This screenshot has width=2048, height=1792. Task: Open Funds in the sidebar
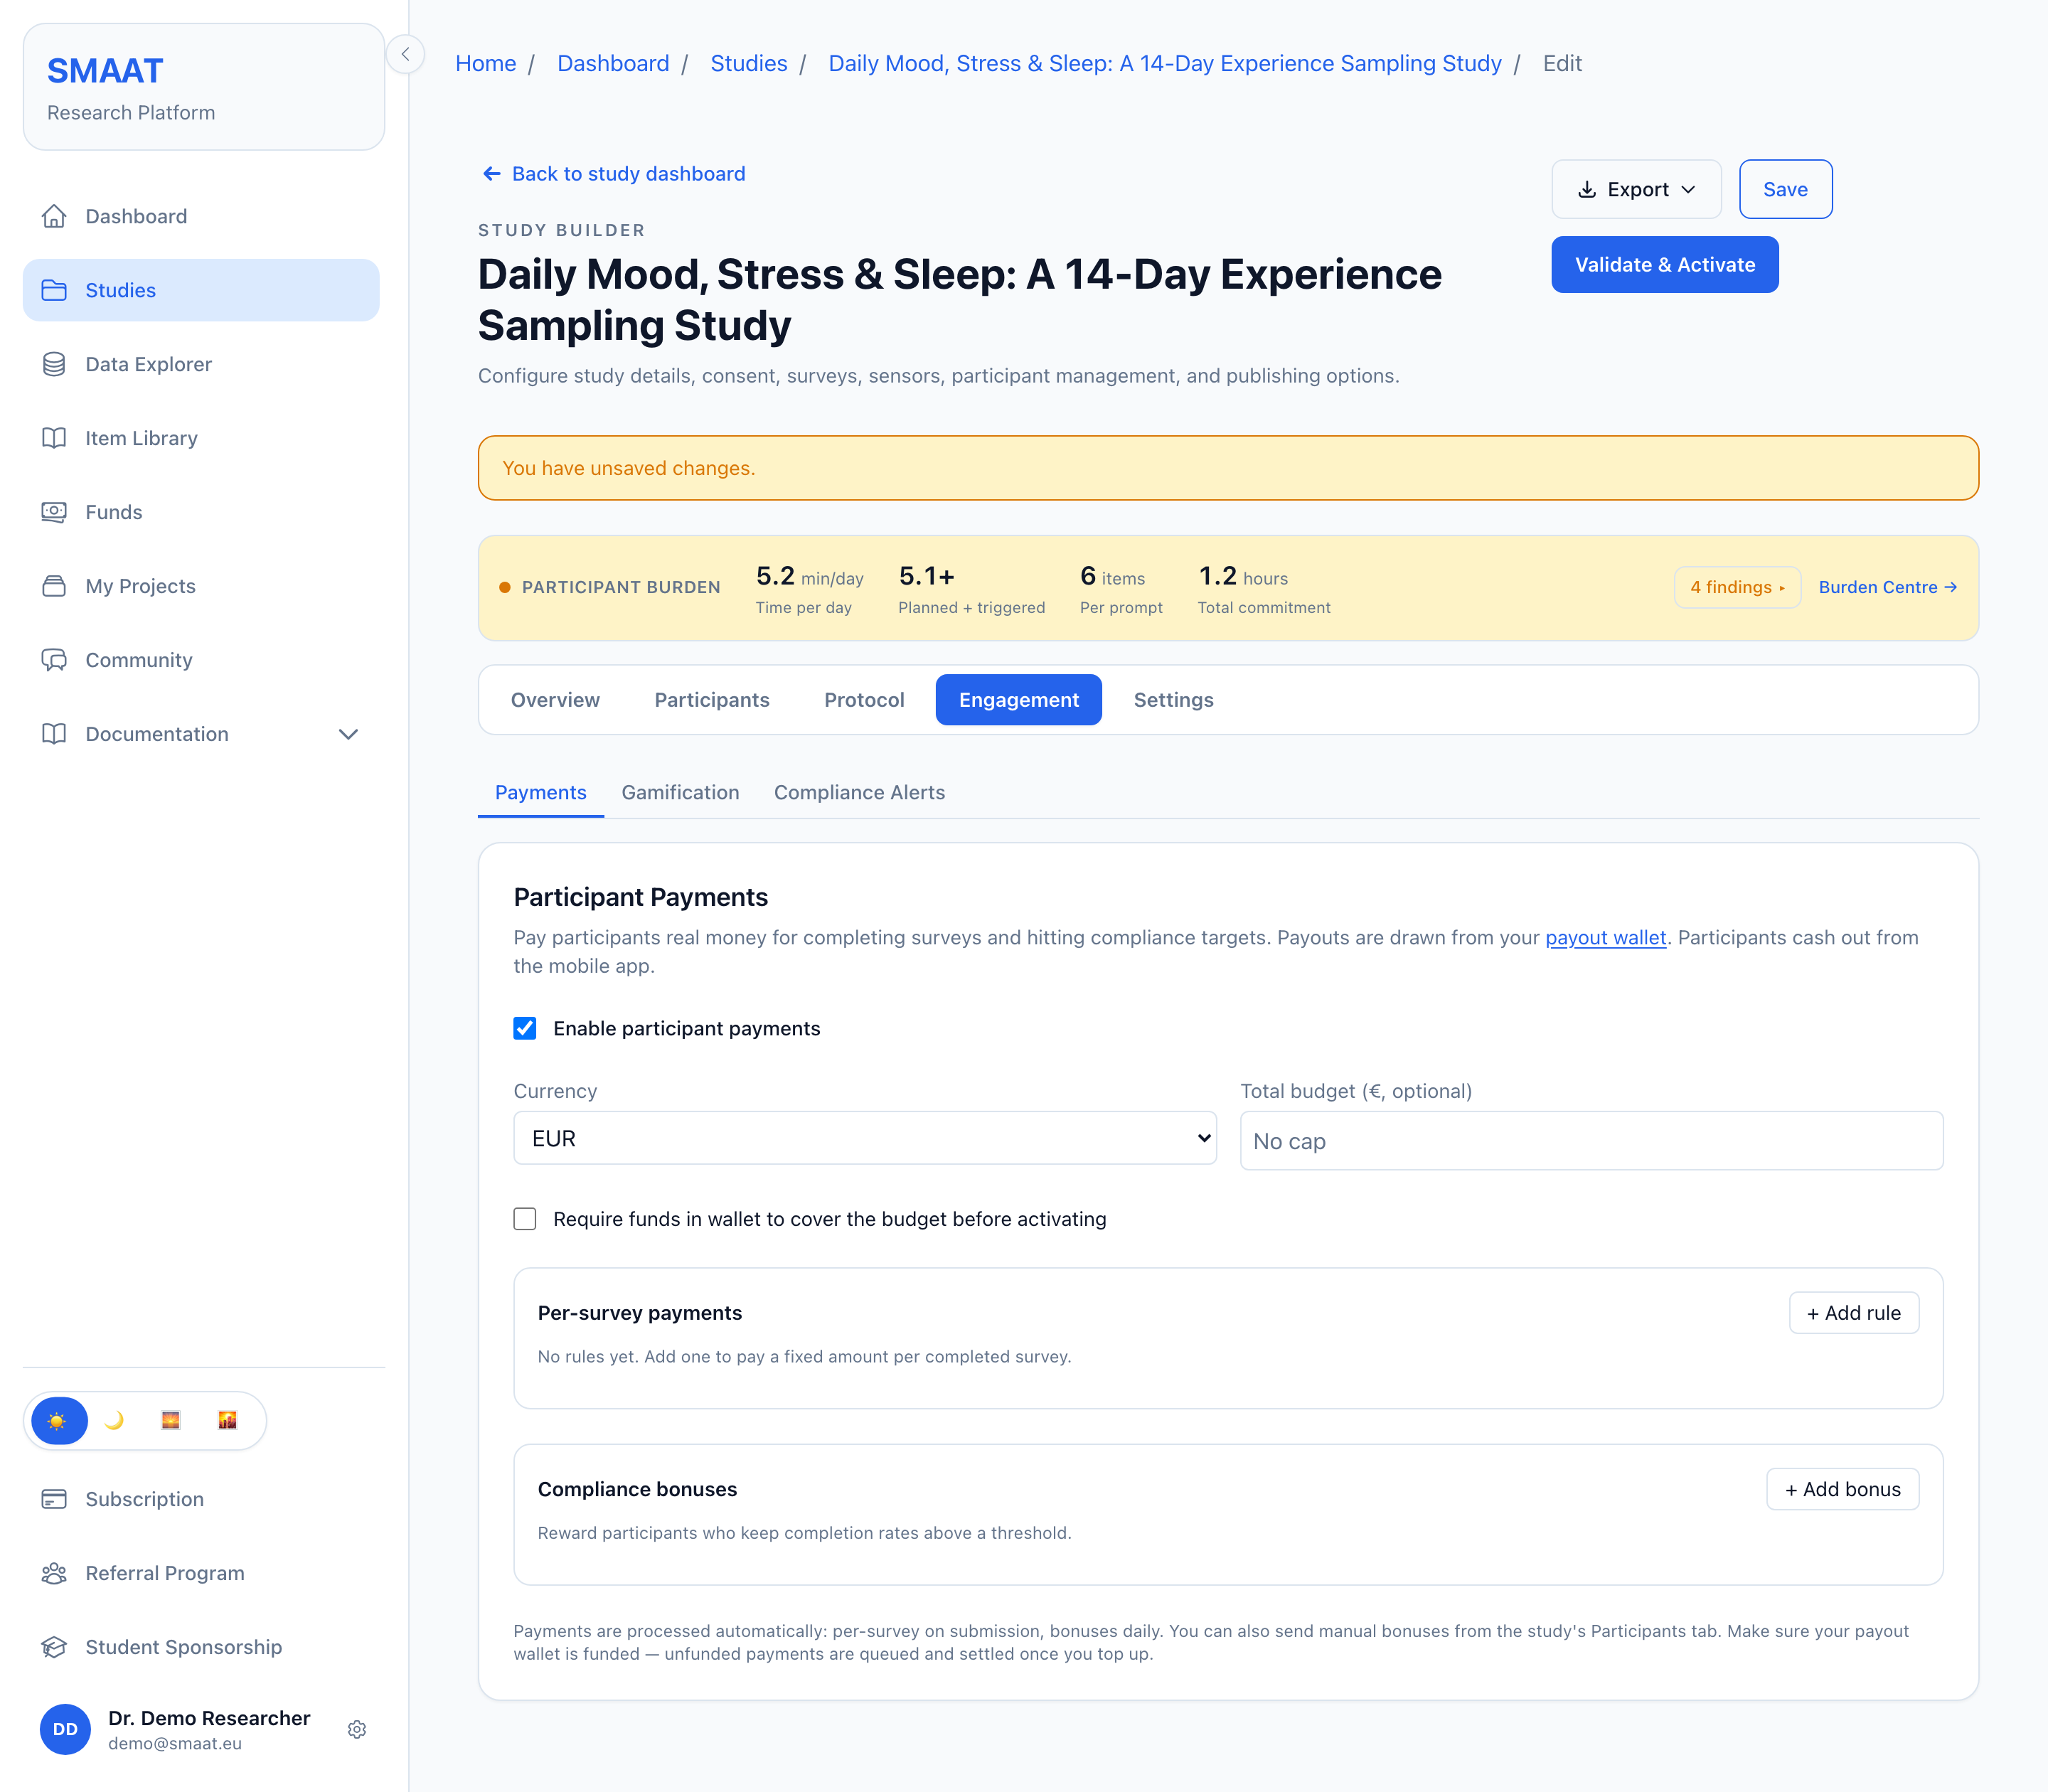[x=201, y=512]
